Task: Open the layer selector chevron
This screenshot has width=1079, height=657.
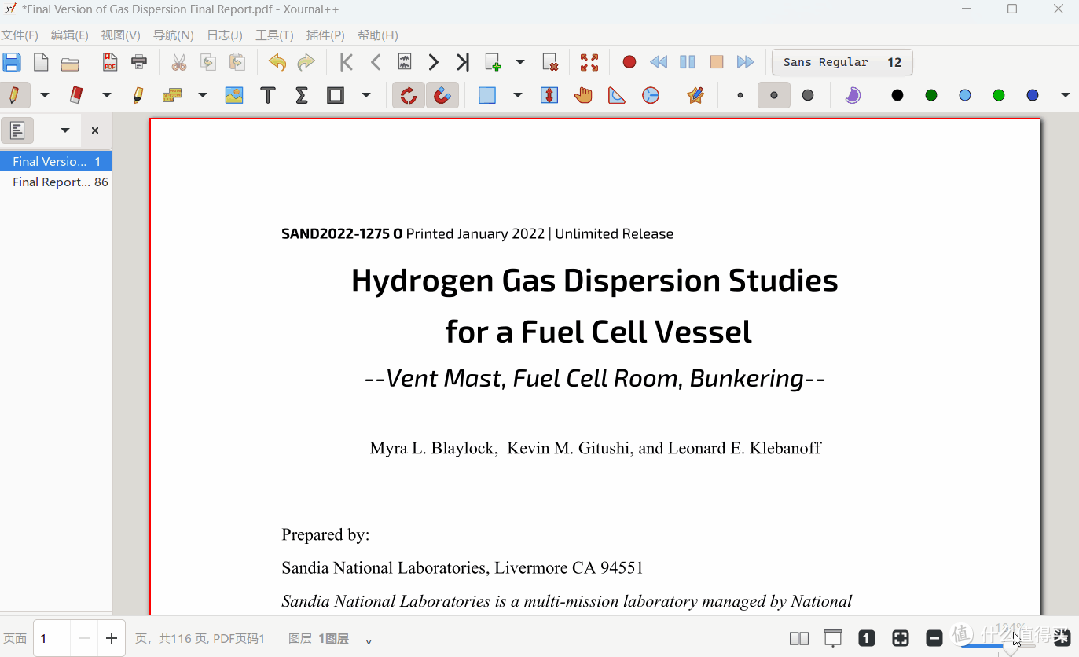Action: coord(369,640)
